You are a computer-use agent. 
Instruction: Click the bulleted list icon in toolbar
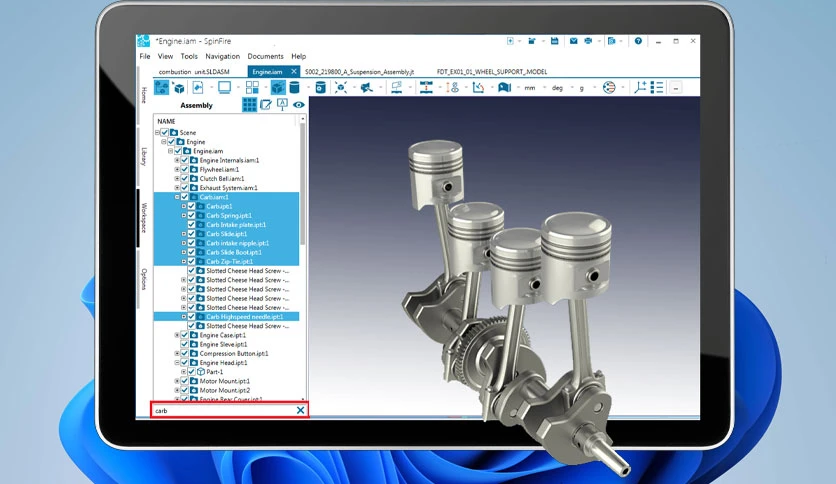tap(657, 87)
